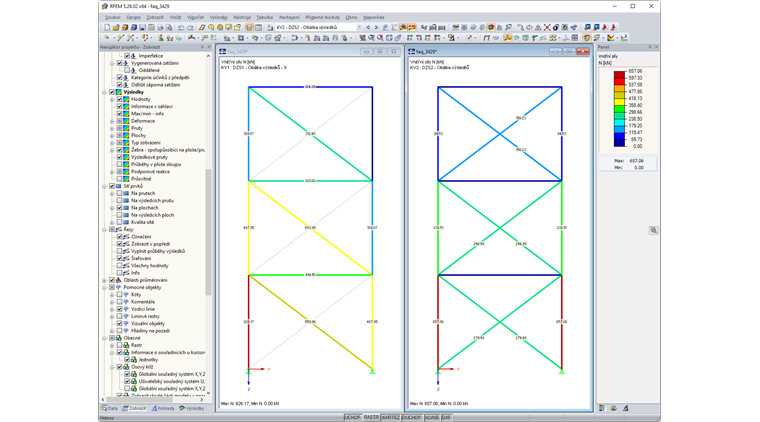This screenshot has width=760, height=422.
Task: Open the Nástroje menu
Action: pyautogui.click(x=242, y=17)
